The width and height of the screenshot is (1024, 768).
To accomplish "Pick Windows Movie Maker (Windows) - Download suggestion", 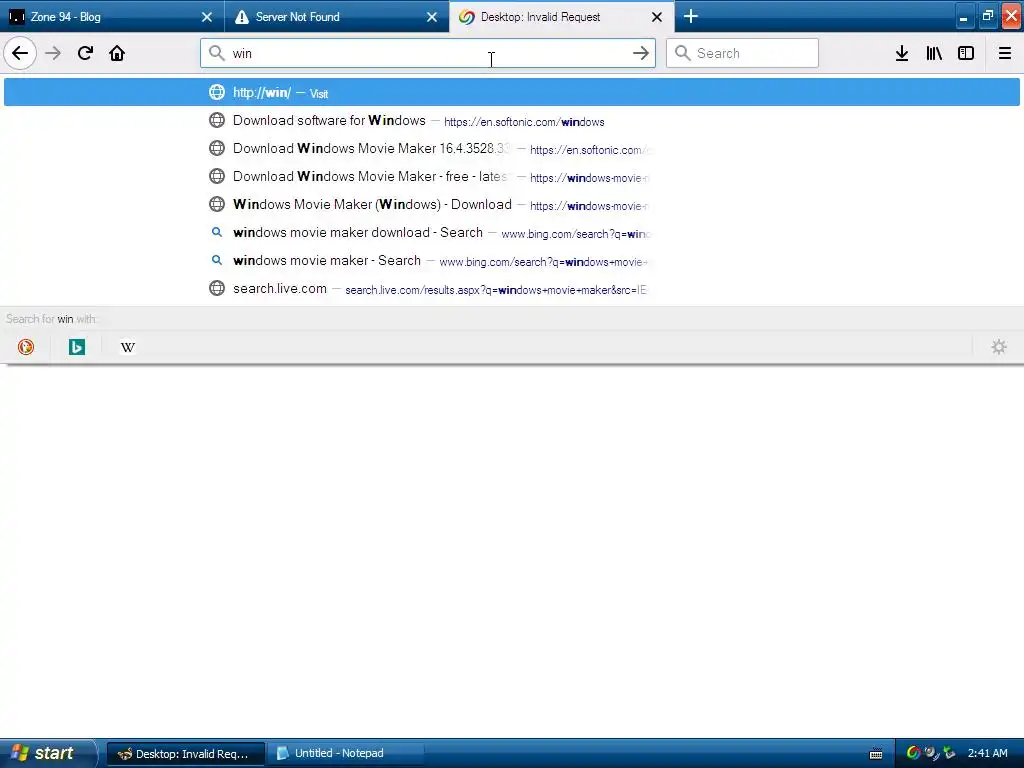I will (512, 205).
